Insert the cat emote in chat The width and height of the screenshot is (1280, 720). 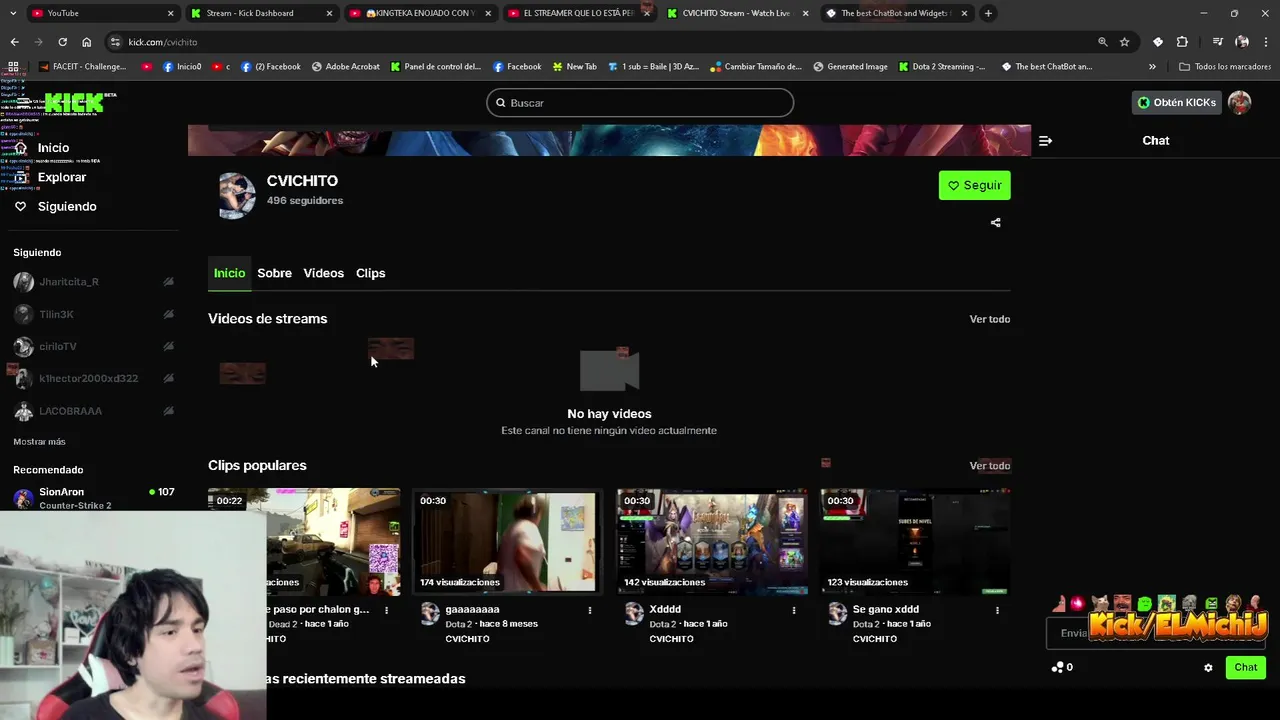(x=1100, y=604)
